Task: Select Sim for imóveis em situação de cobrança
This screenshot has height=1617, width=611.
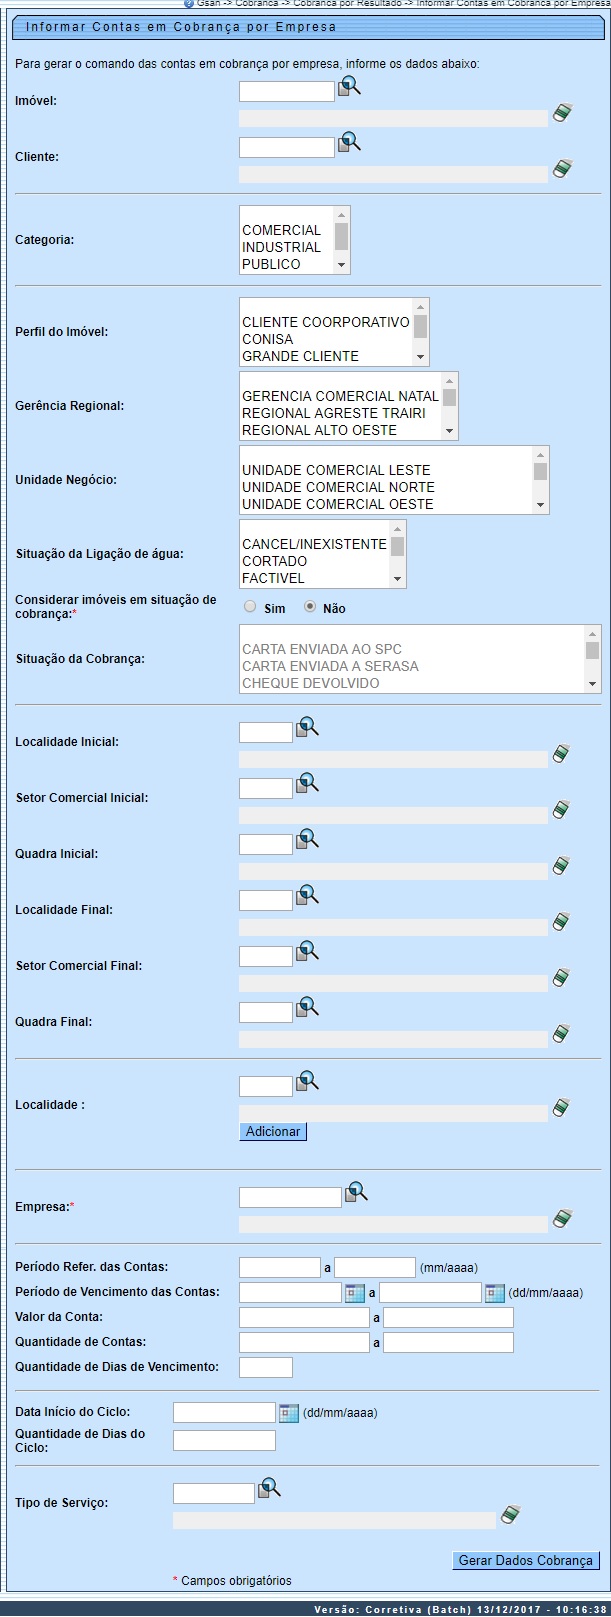Action: pyautogui.click(x=250, y=606)
